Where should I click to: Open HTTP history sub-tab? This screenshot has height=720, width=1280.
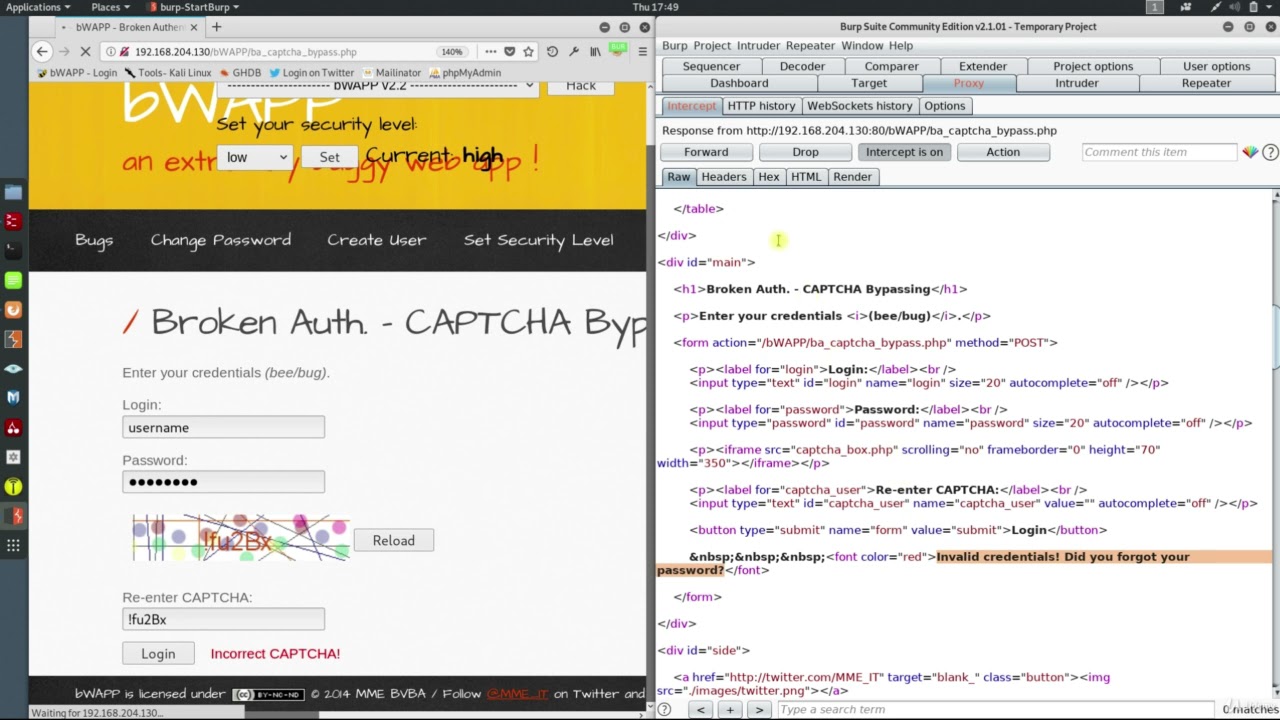click(x=761, y=106)
